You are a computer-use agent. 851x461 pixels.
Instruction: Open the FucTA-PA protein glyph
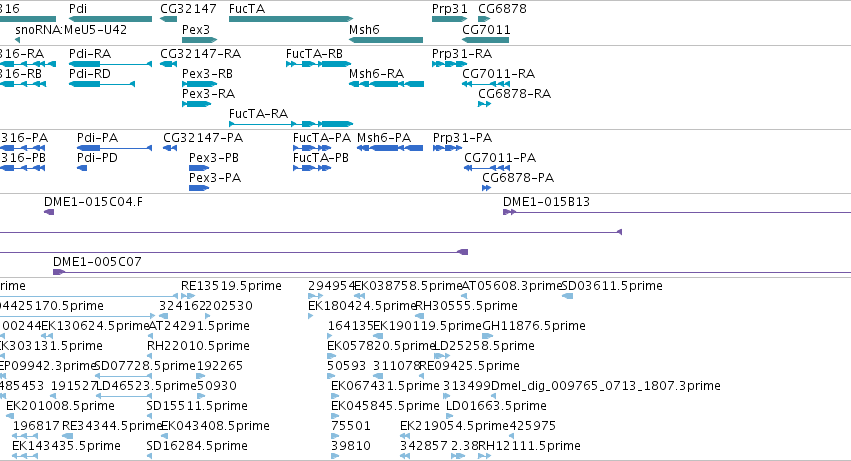tap(312, 148)
